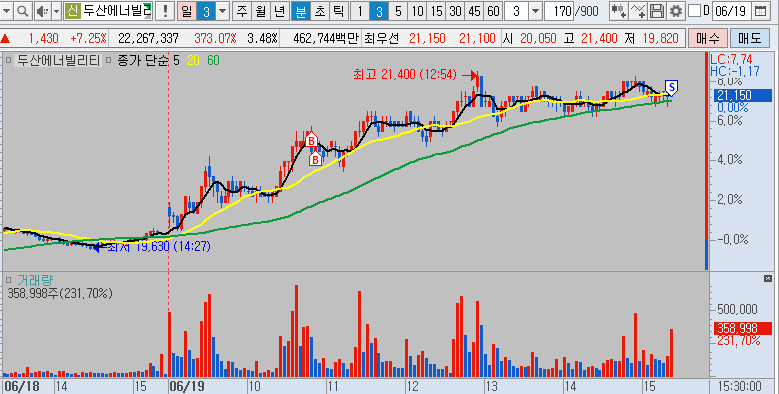Click the 매수 buy button
This screenshot has height=394, width=779.
[707, 38]
